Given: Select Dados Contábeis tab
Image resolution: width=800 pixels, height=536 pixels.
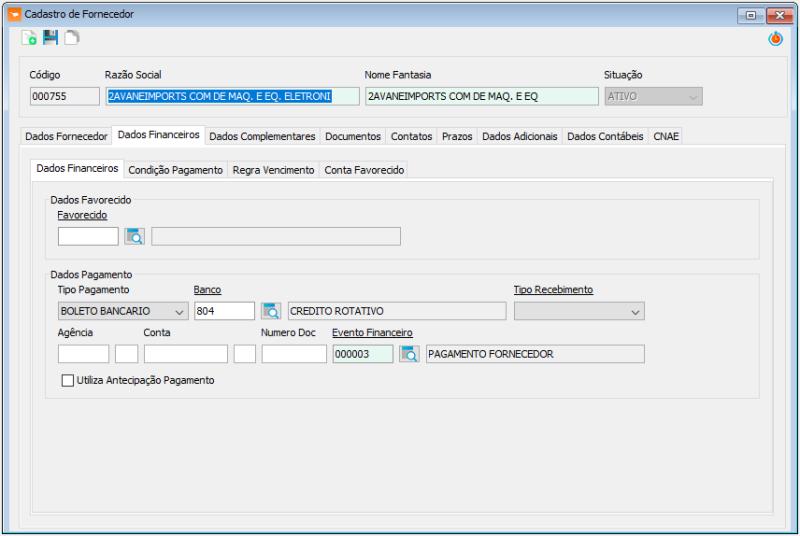Looking at the screenshot, I should click(605, 137).
